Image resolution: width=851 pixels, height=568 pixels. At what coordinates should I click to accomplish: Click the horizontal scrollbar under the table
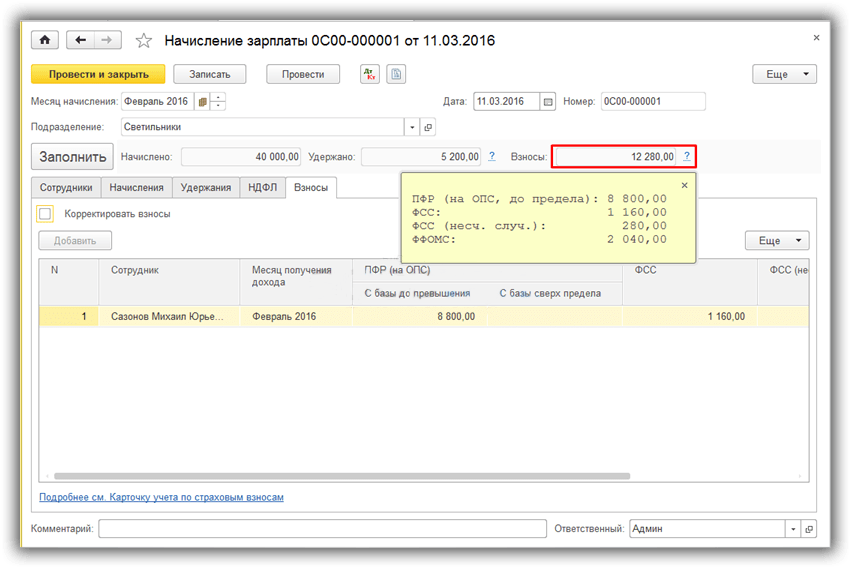[300, 476]
